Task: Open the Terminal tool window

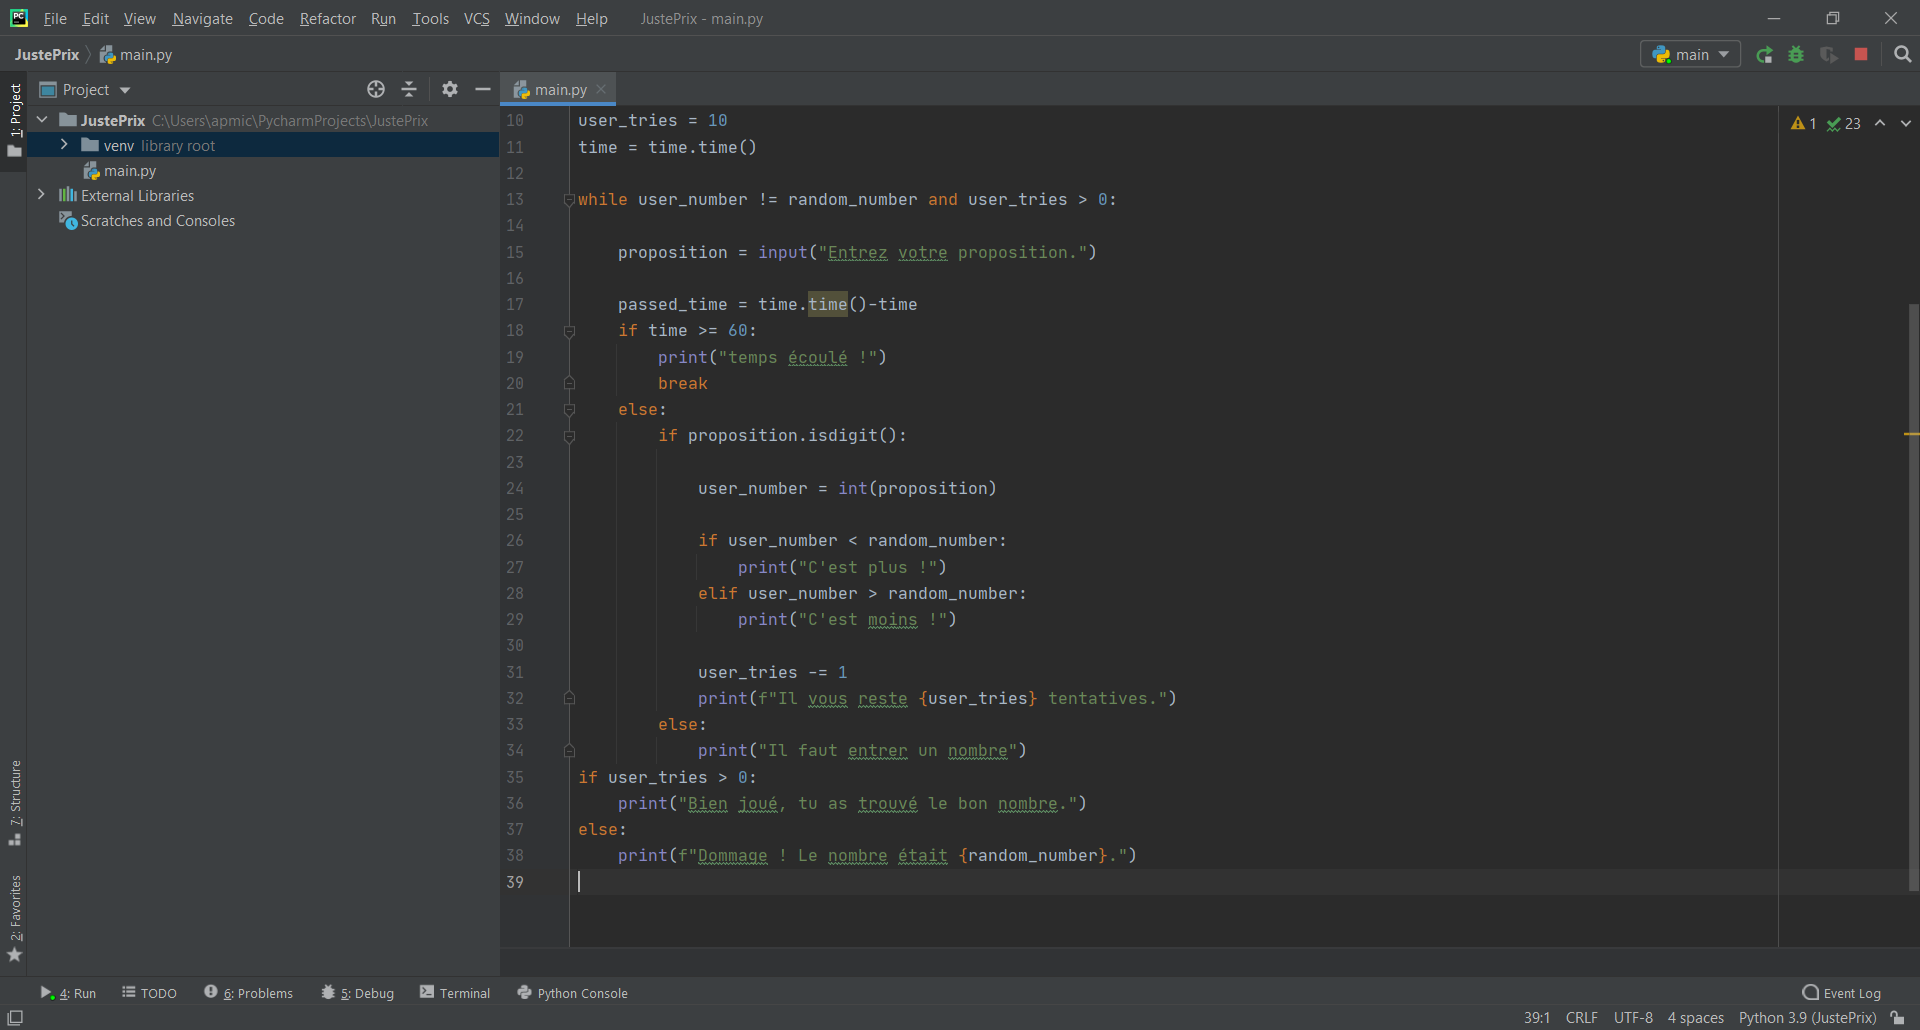Action: click(x=455, y=993)
